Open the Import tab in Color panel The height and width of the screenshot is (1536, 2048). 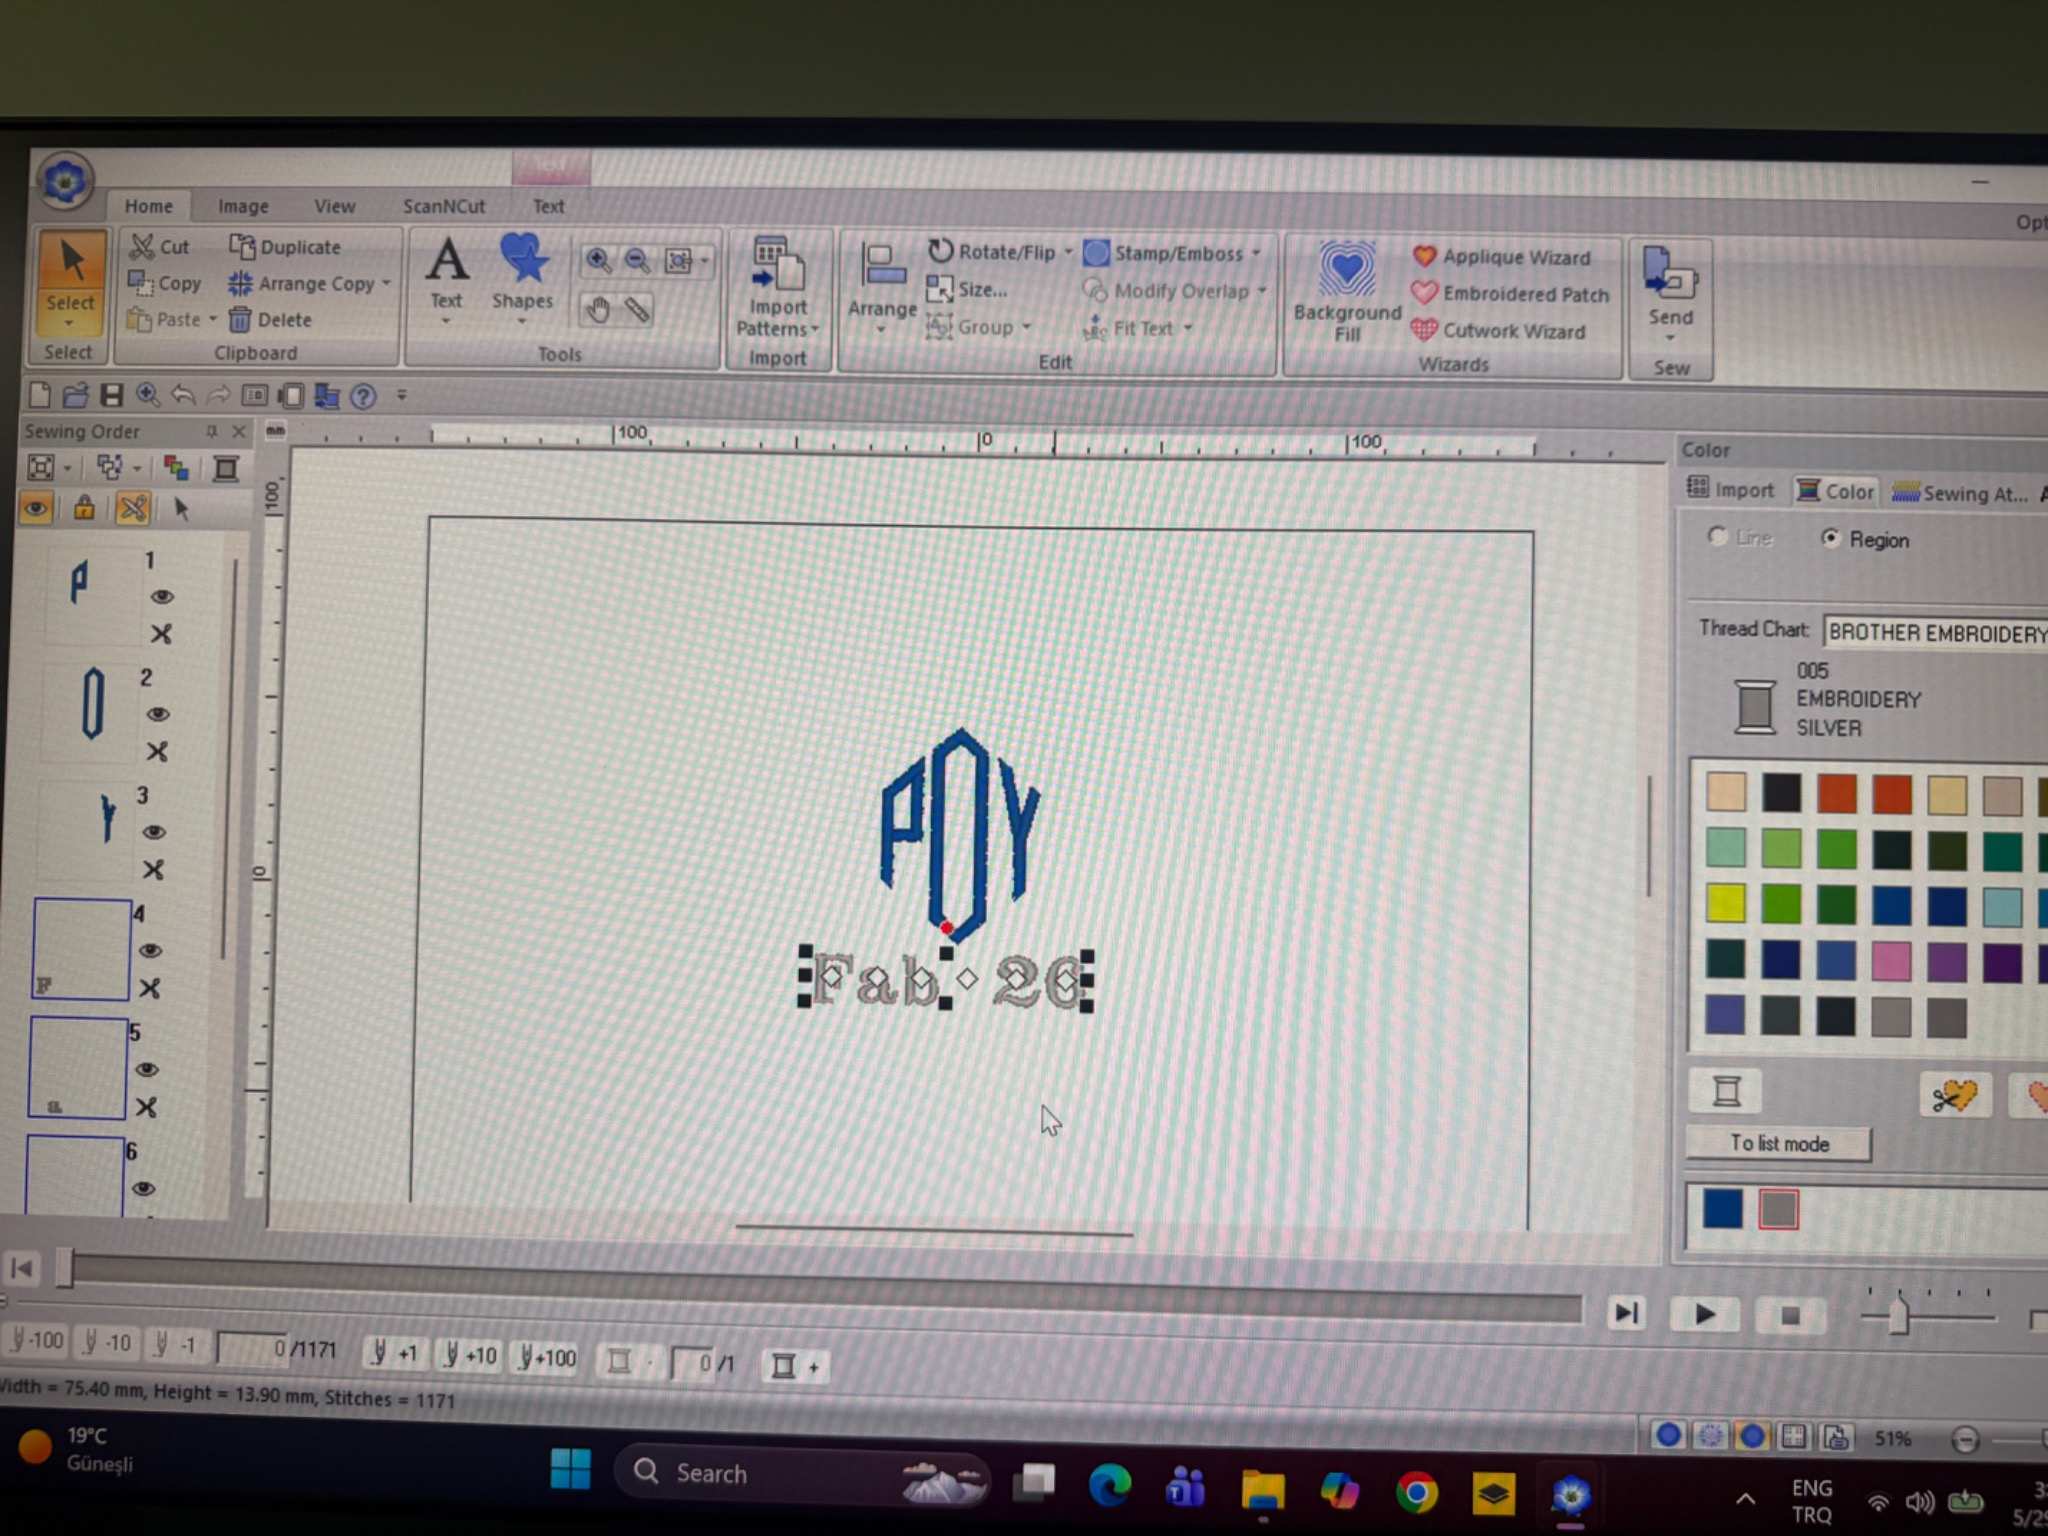(x=1730, y=490)
